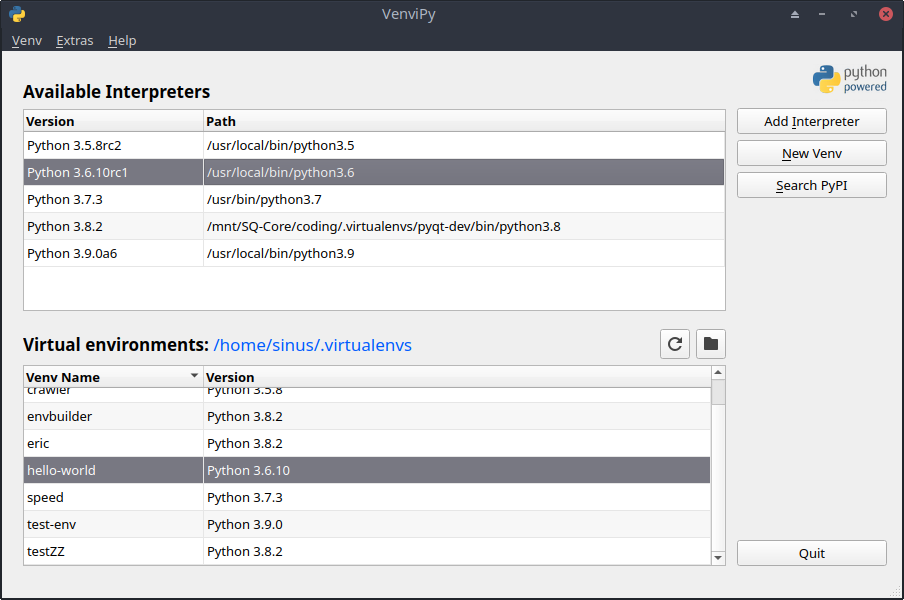Maximize the VenviPy window

[854, 14]
